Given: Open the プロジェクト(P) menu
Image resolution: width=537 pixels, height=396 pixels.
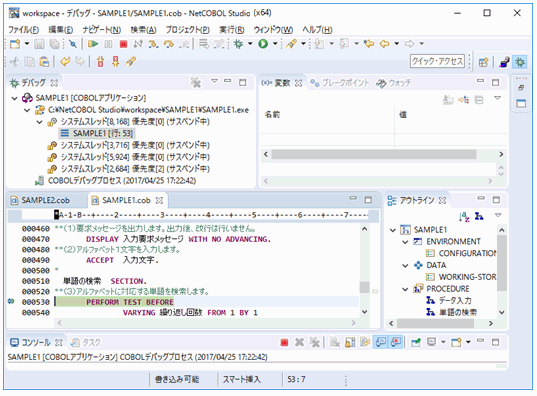Looking at the screenshot, I should (x=188, y=30).
